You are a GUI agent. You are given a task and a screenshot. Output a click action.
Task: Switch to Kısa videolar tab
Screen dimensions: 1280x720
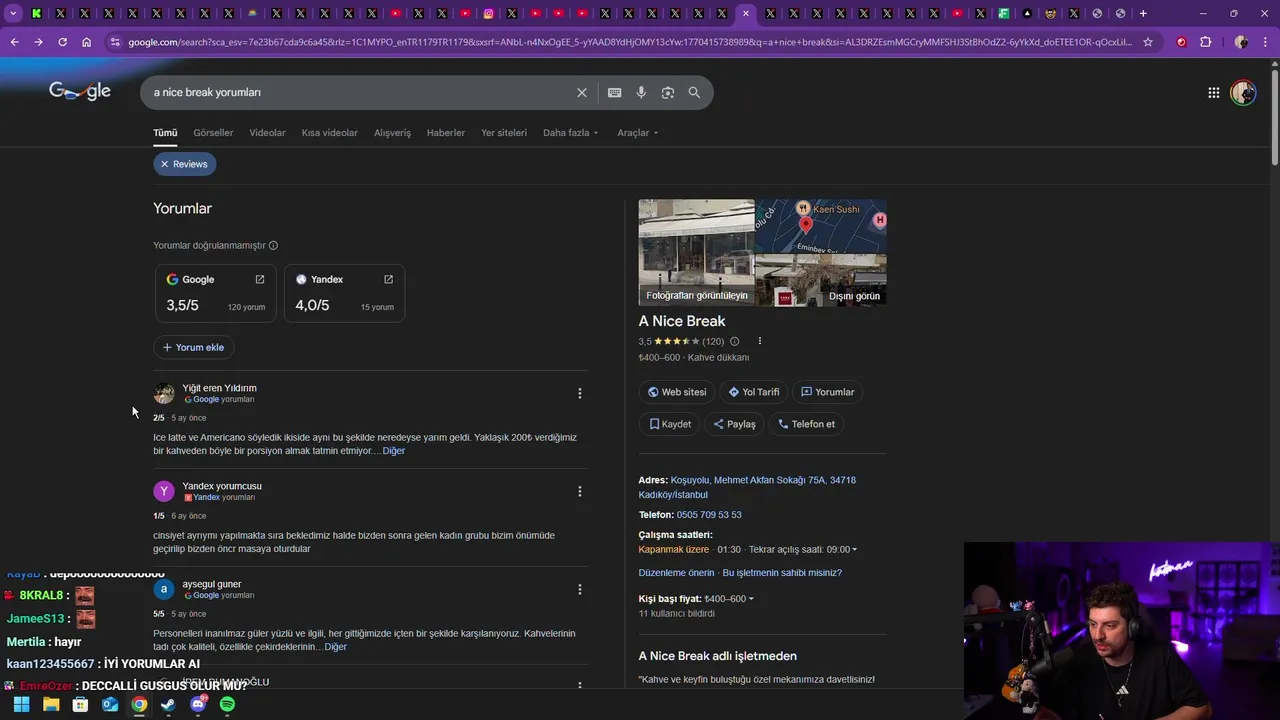[x=330, y=133]
